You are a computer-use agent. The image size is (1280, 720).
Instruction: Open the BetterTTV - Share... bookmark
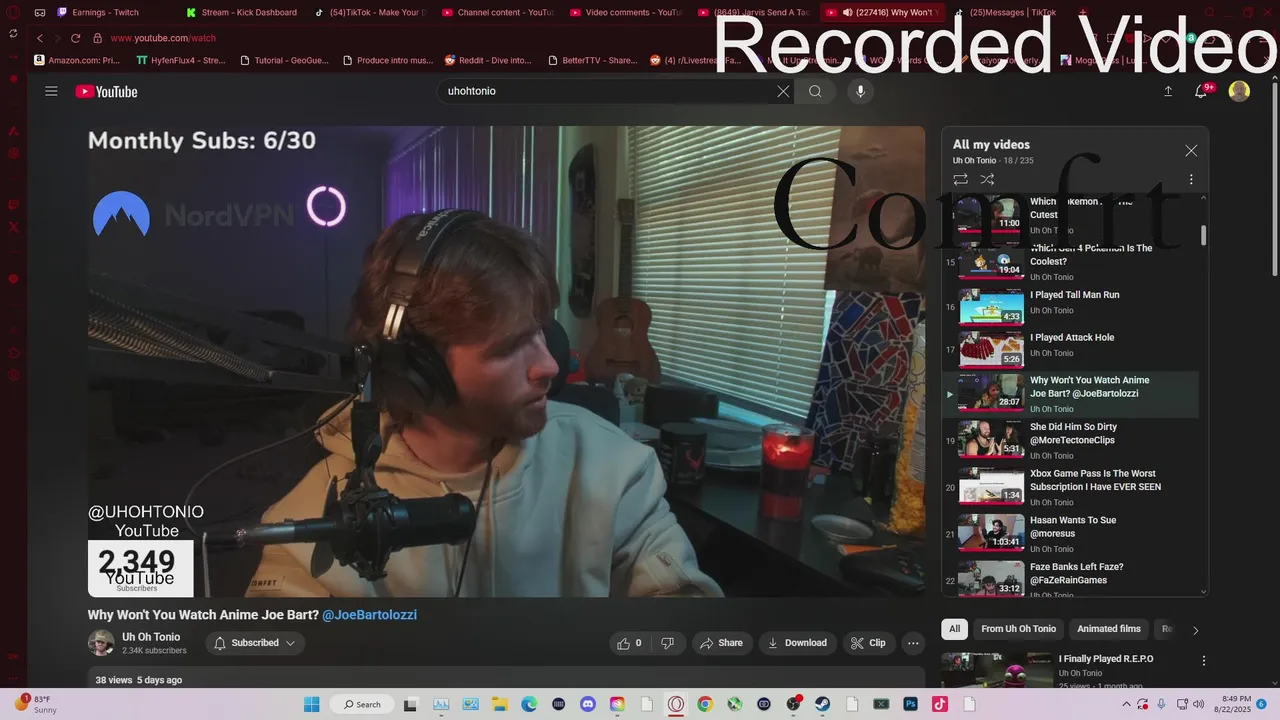(592, 60)
